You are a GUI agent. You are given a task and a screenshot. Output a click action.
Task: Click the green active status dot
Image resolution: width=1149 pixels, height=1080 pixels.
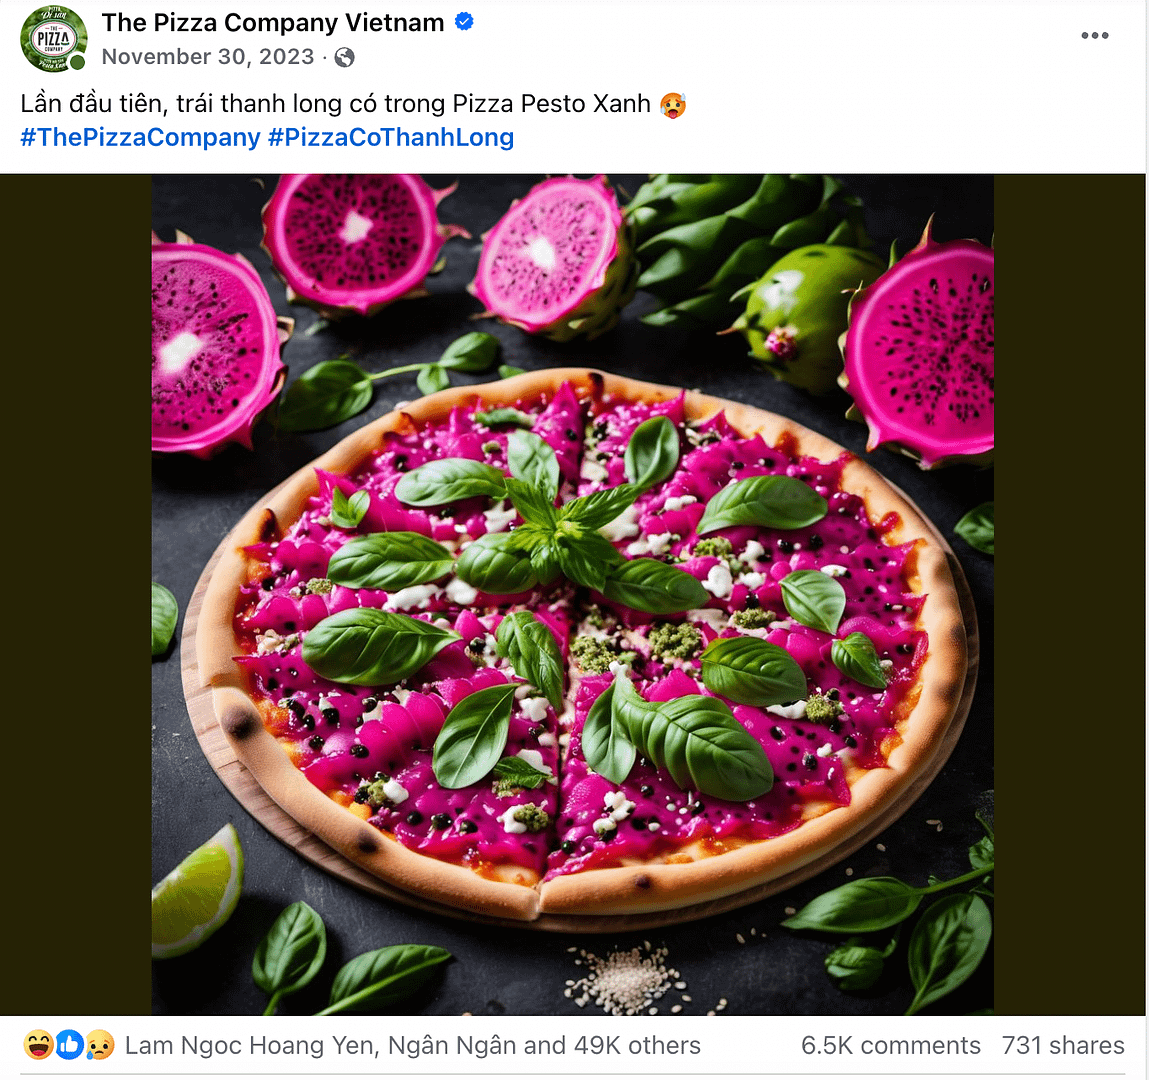(x=78, y=63)
